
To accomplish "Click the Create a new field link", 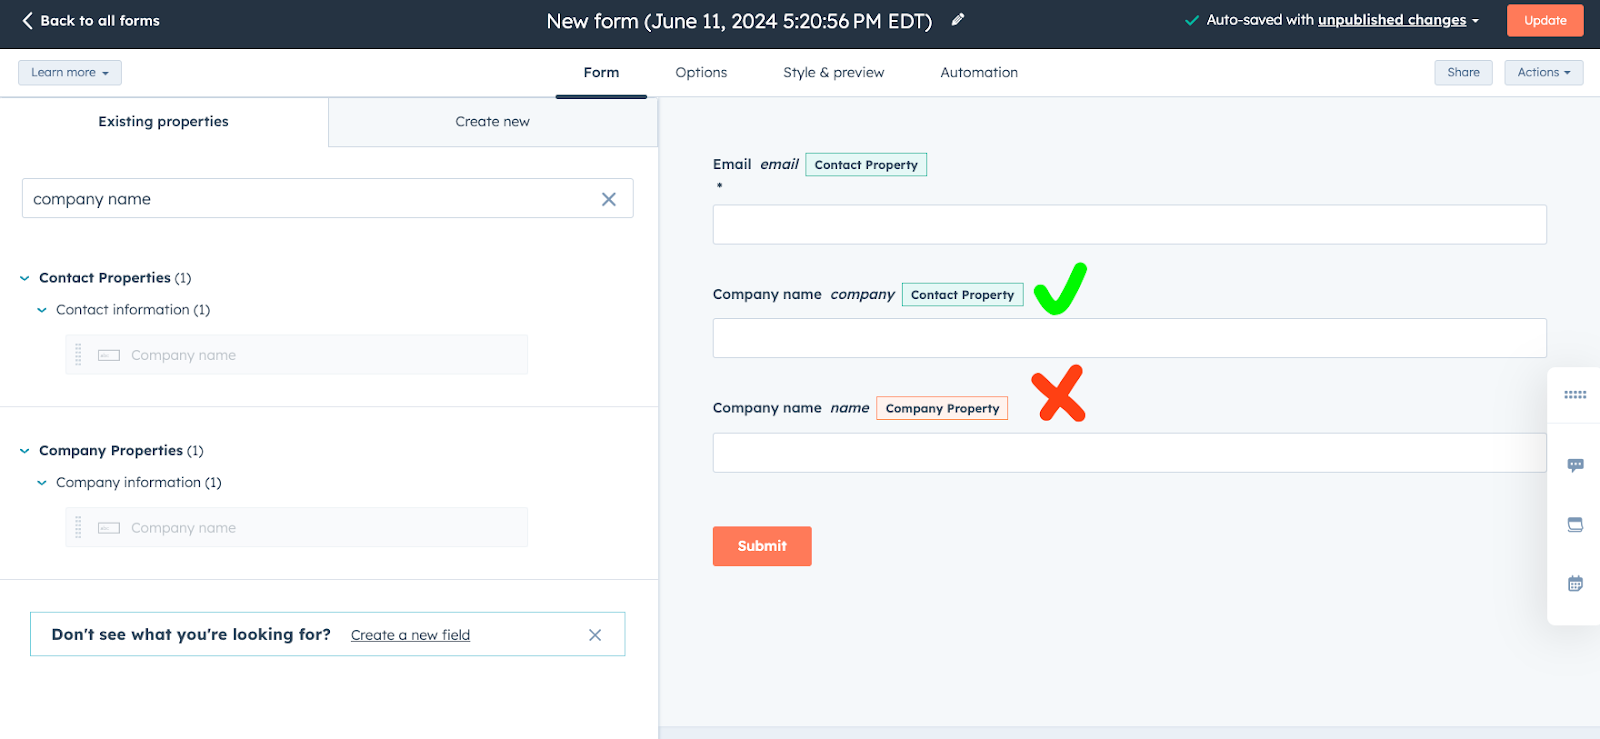I will pyautogui.click(x=410, y=635).
